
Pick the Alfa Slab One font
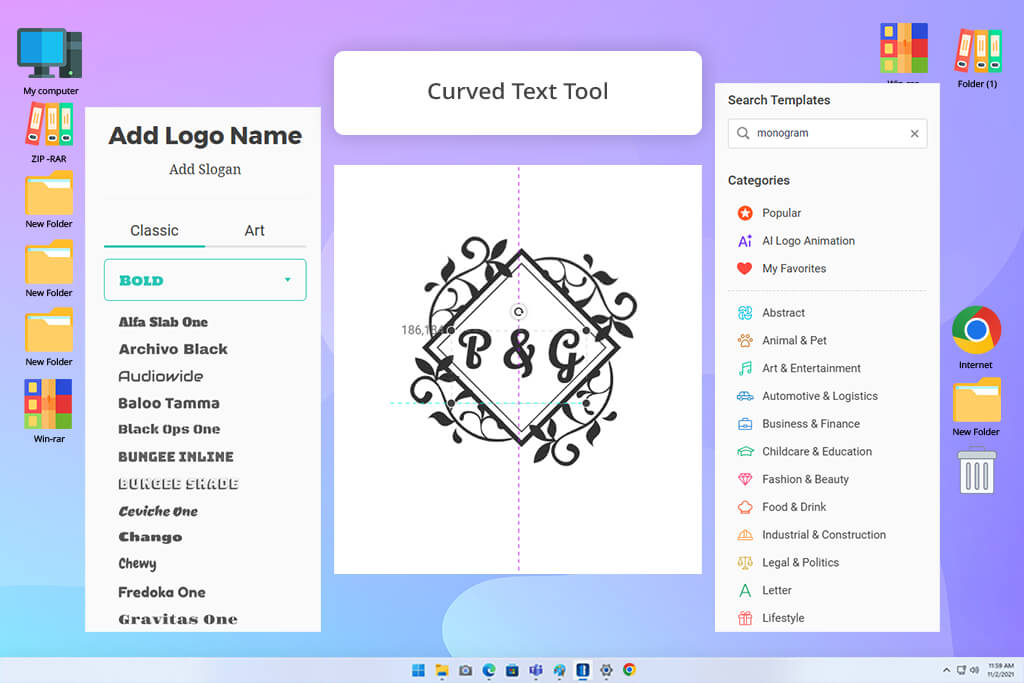(163, 322)
